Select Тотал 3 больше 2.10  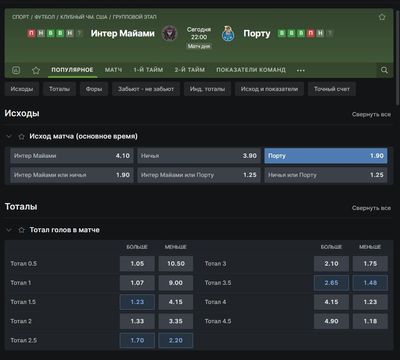tap(331, 264)
